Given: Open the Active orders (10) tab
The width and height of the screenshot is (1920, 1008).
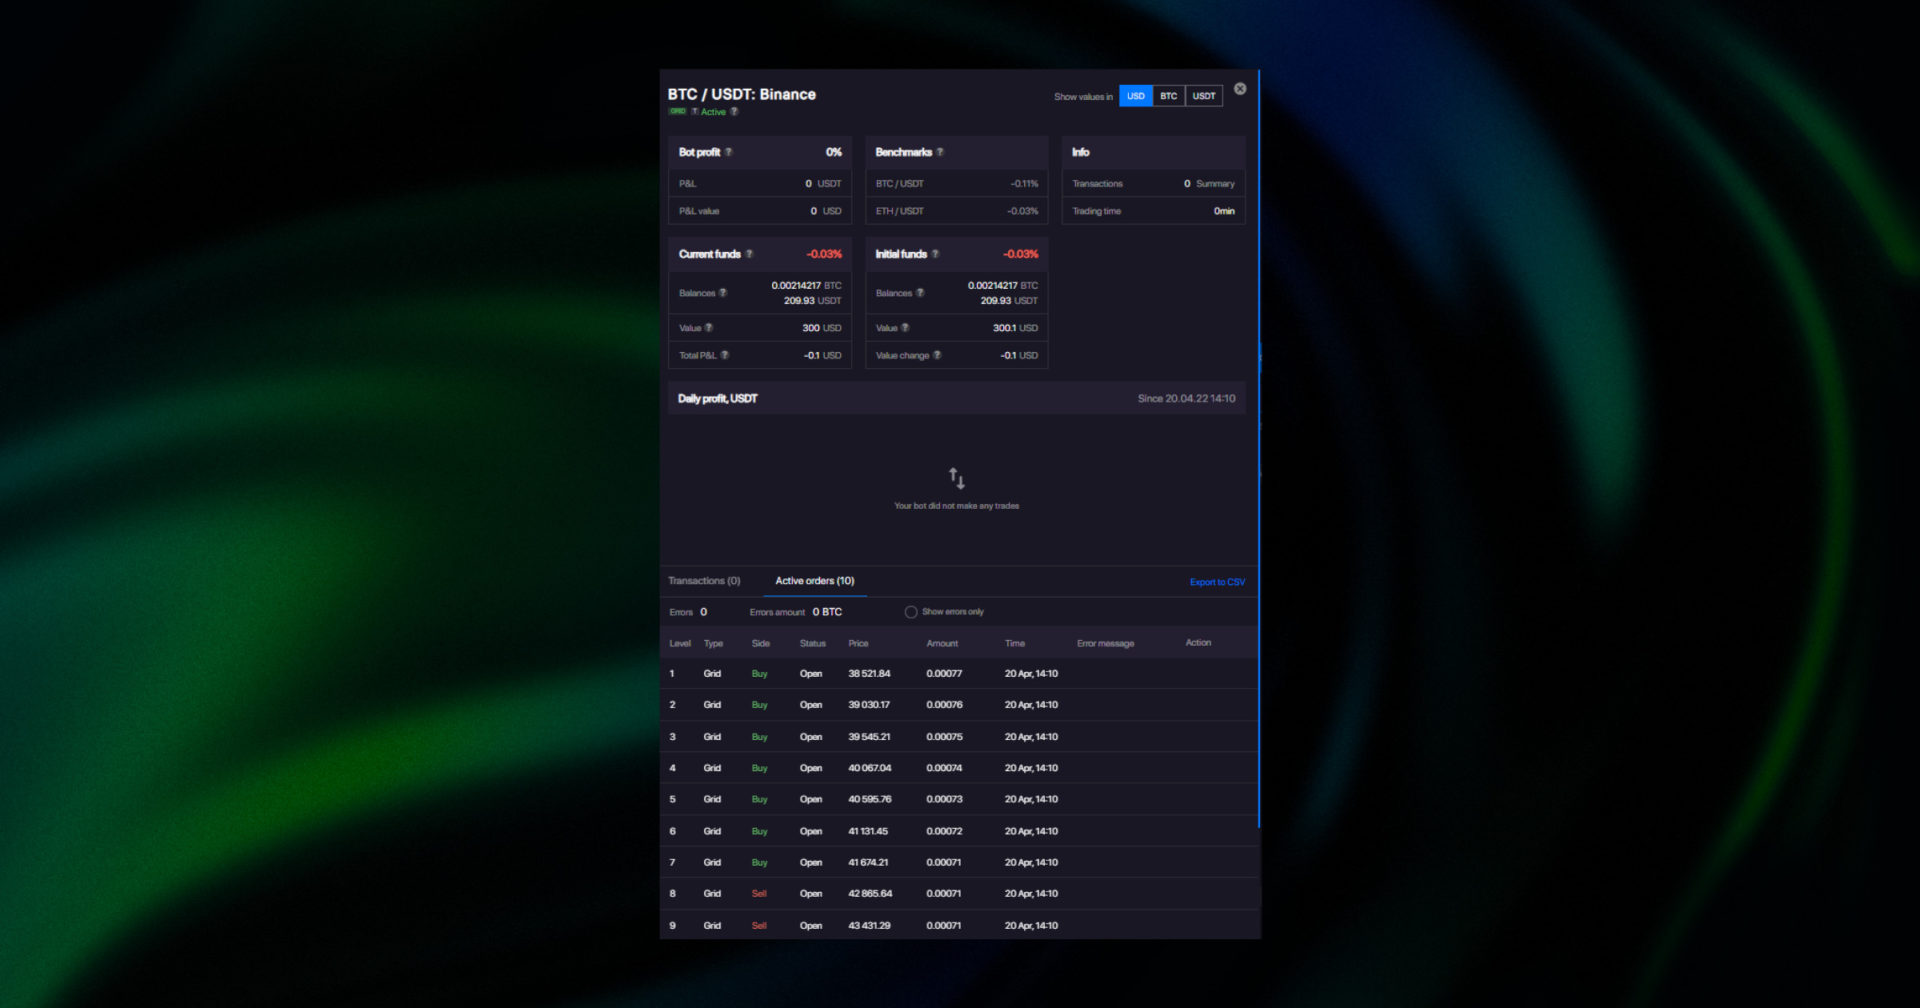Looking at the screenshot, I should [815, 581].
